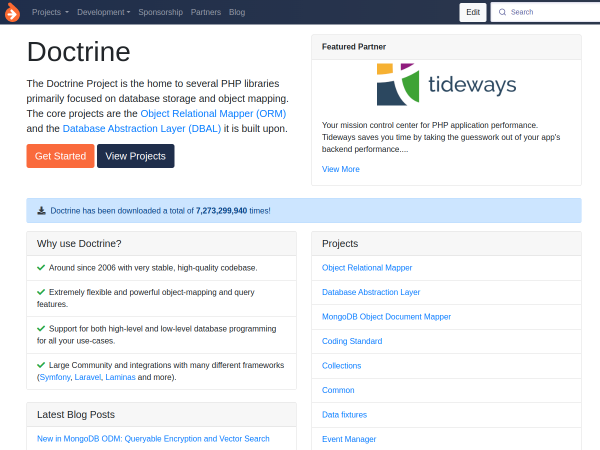
Task: Click the Tideways partner logo
Action: tap(446, 85)
